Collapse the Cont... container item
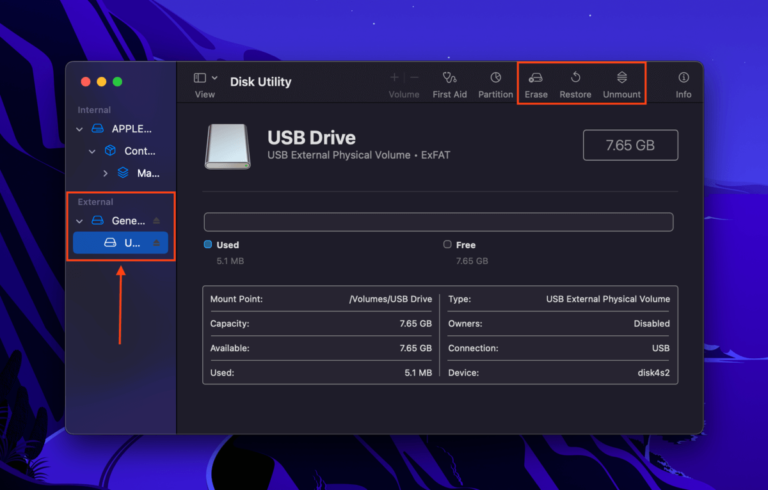This screenshot has height=490, width=768. tap(92, 151)
